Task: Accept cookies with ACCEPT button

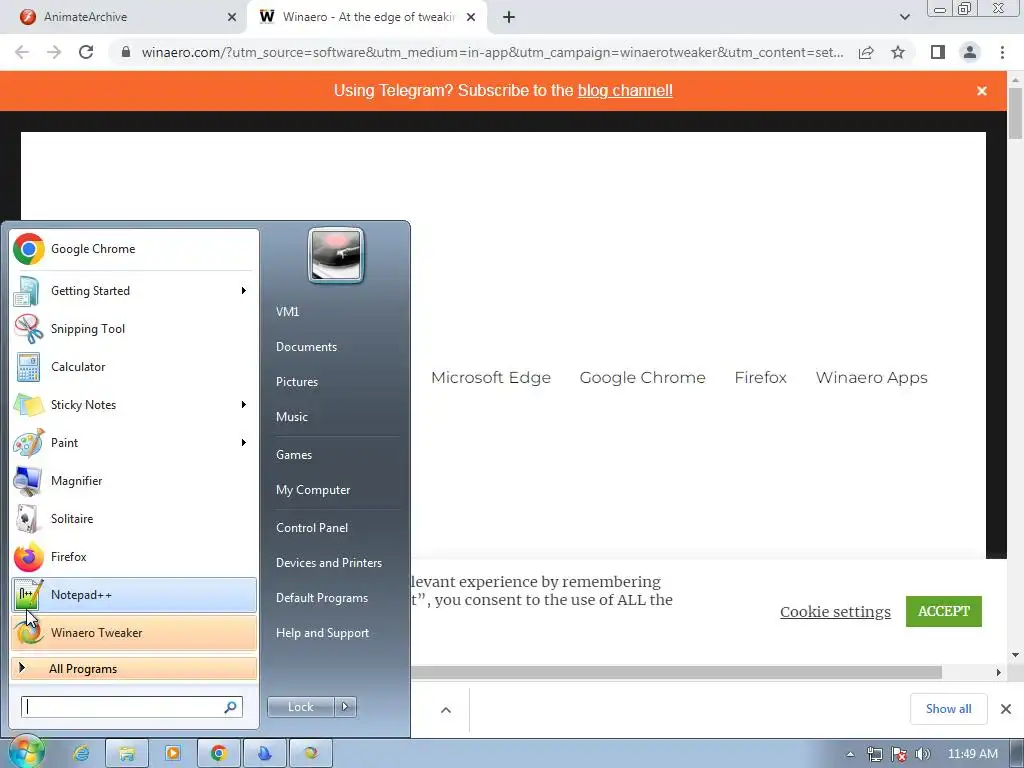Action: [x=944, y=611]
